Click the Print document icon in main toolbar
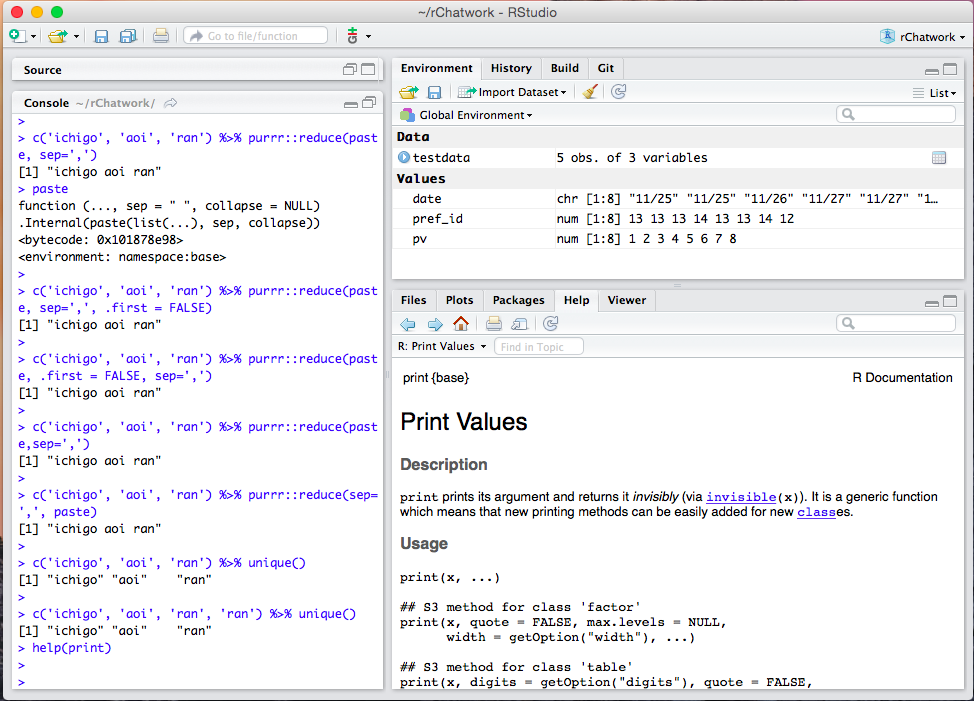The height and width of the screenshot is (701, 974). (160, 36)
